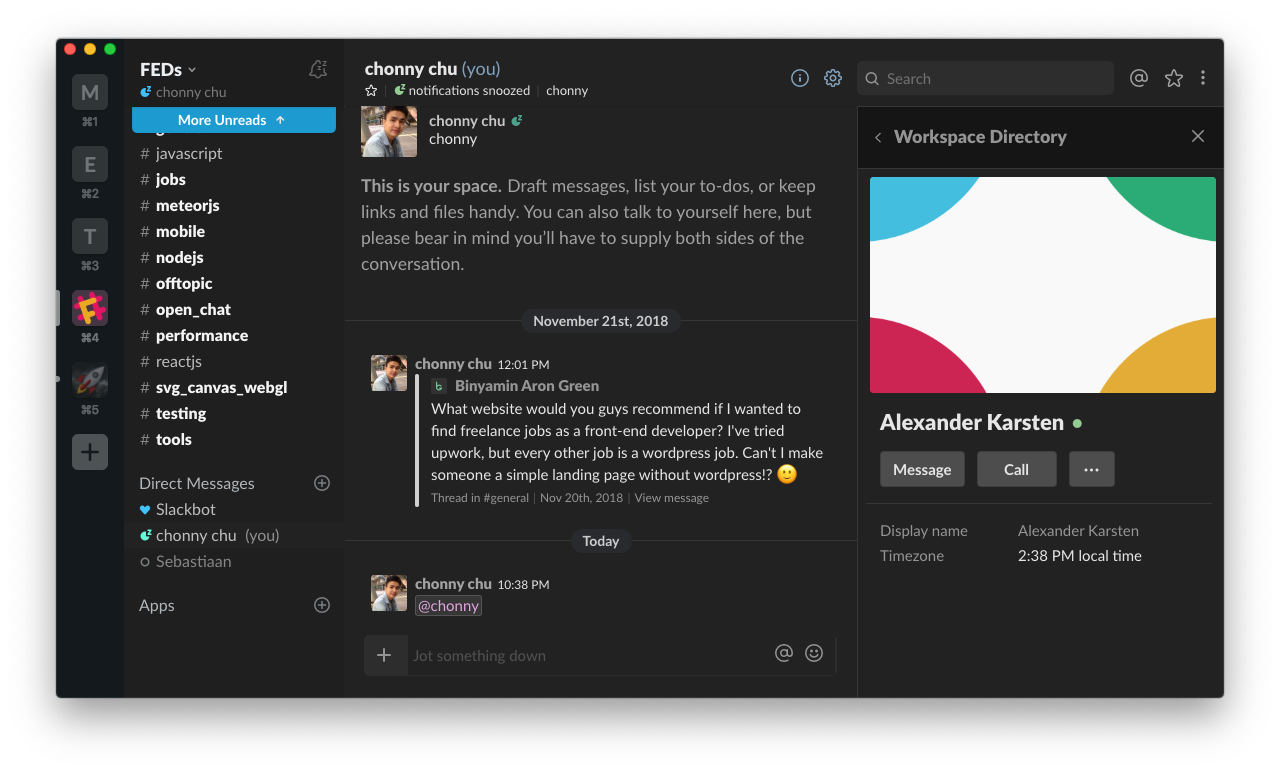The width and height of the screenshot is (1280, 772).
Task: Click the @chonny mention
Action: [x=448, y=605]
